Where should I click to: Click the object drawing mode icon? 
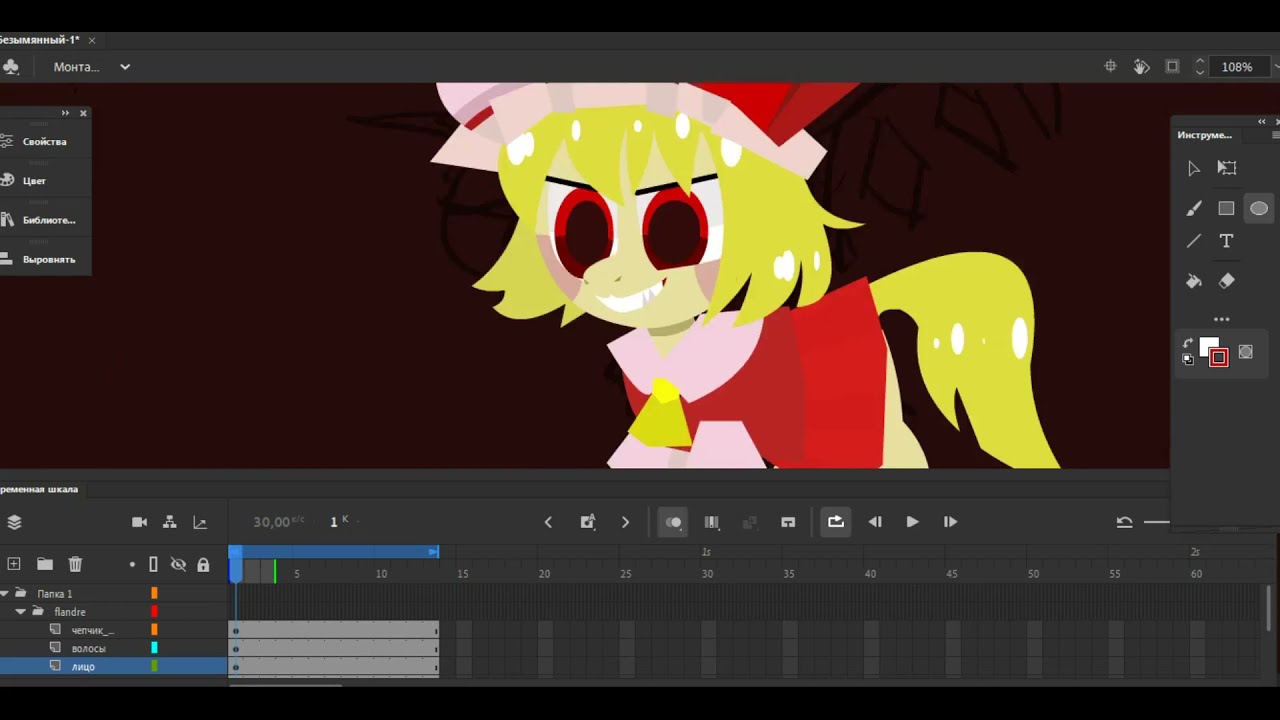(x=1246, y=352)
